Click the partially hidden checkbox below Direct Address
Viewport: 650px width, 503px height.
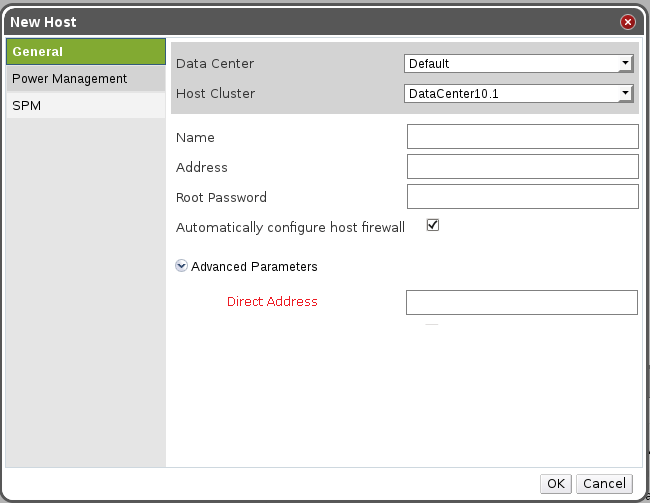pyautogui.click(x=431, y=325)
